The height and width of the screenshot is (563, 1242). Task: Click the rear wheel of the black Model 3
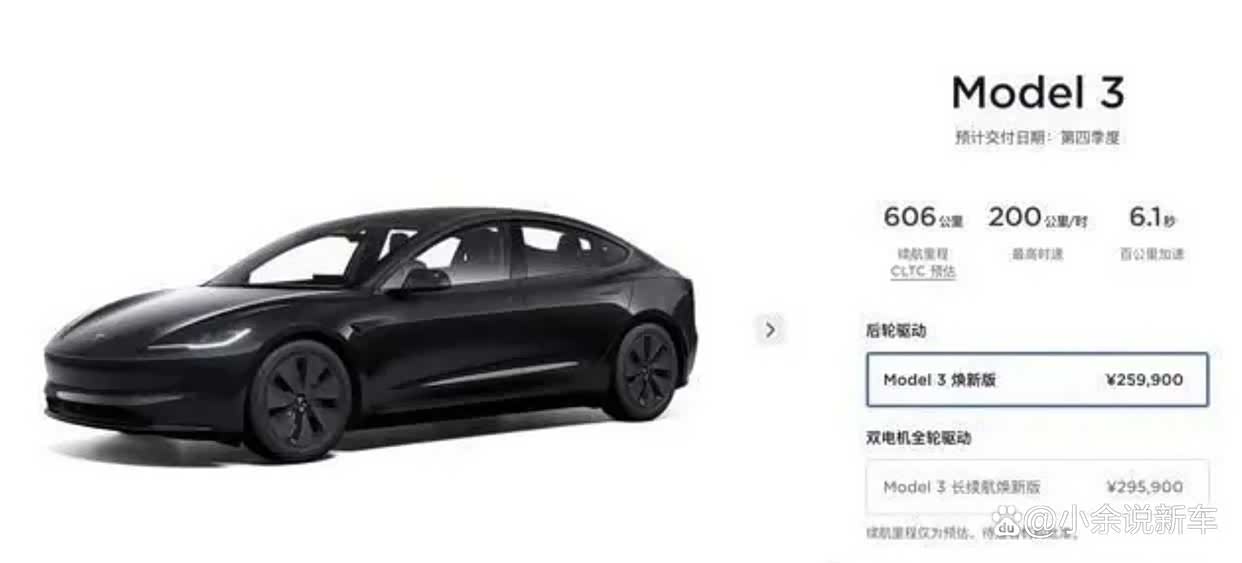[x=642, y=370]
